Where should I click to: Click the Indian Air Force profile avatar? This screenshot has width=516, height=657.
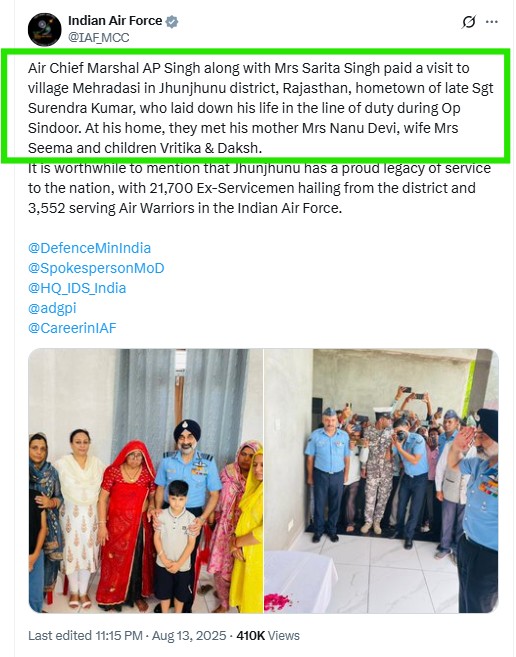(x=44, y=29)
